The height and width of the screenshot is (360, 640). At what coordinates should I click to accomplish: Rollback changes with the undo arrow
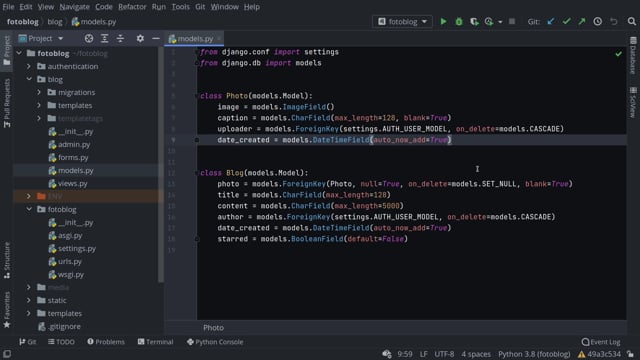point(613,22)
